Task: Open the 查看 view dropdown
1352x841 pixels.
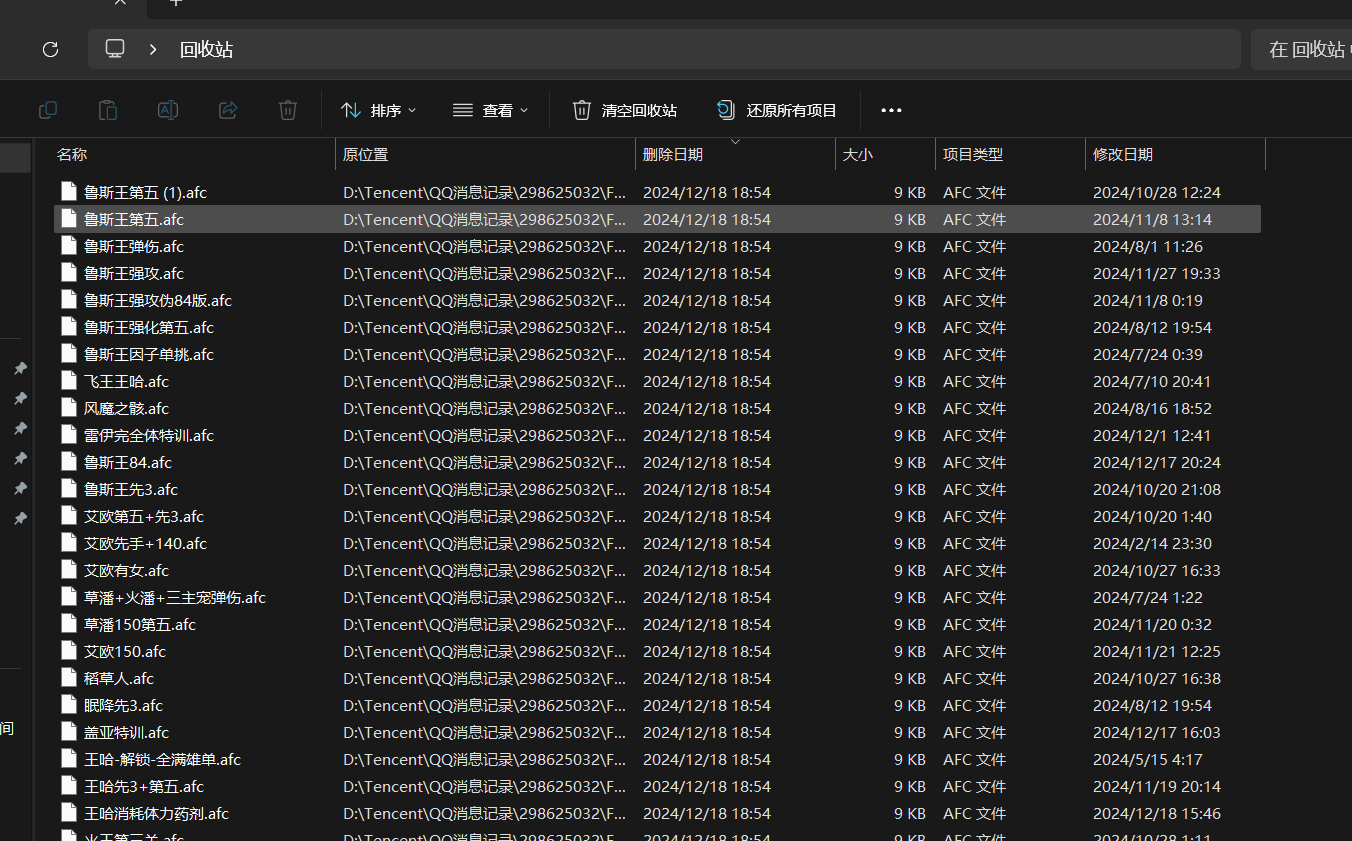Action: [x=490, y=110]
